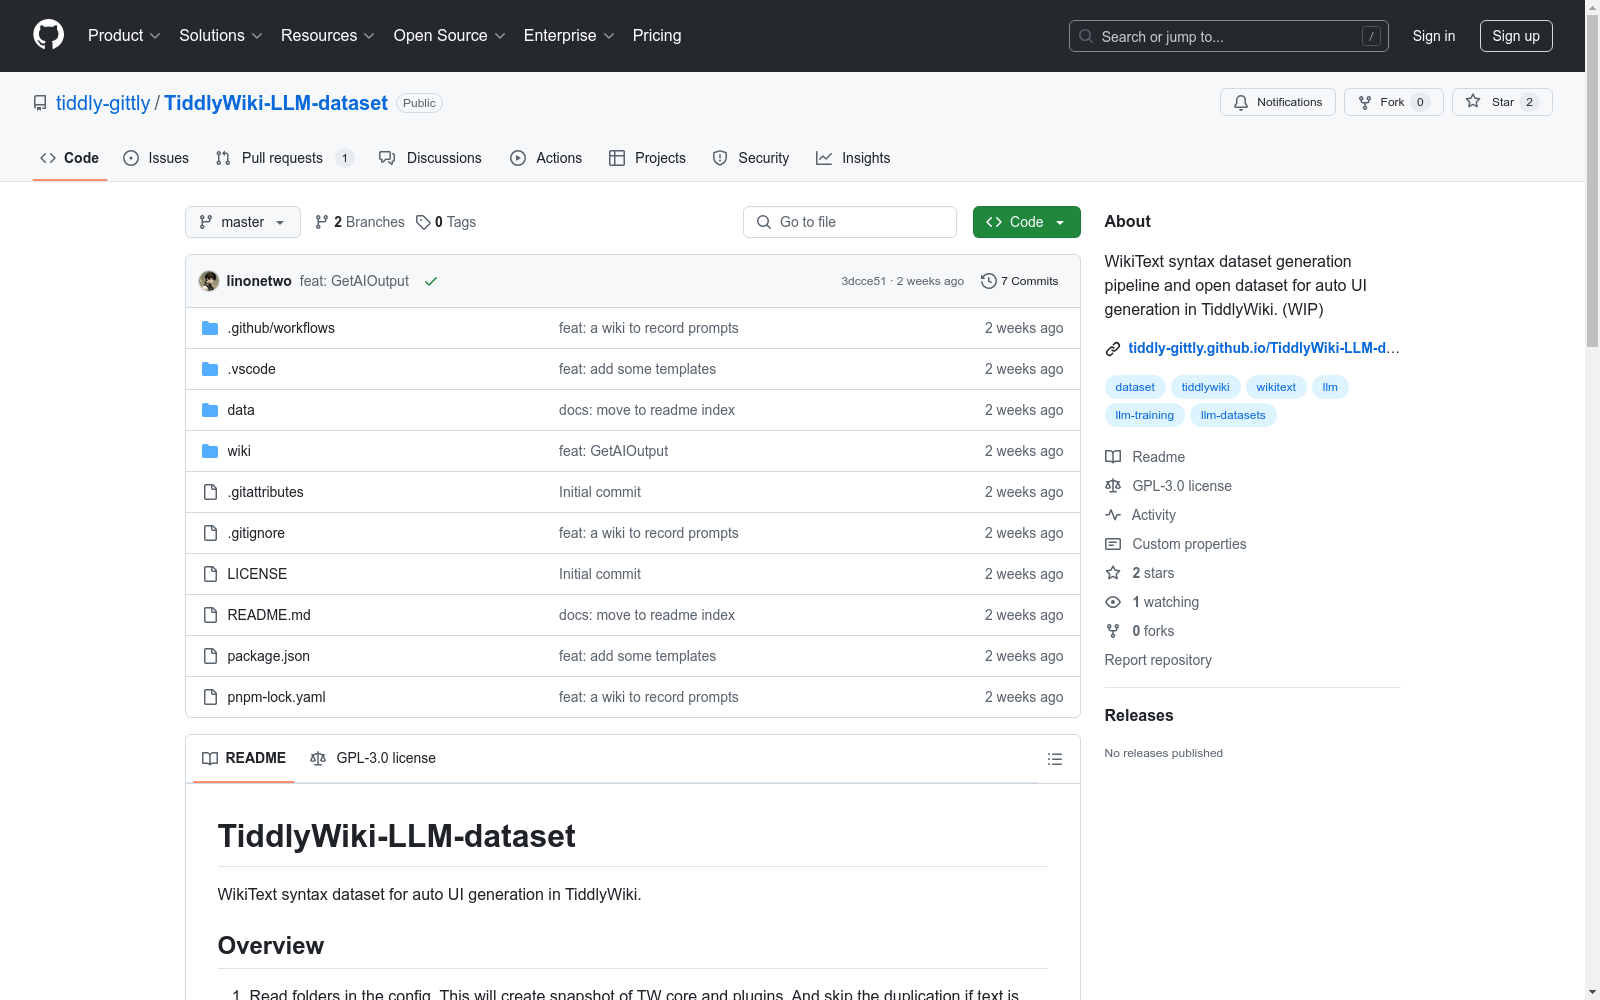Open the .github/workflows folder

tap(281, 328)
